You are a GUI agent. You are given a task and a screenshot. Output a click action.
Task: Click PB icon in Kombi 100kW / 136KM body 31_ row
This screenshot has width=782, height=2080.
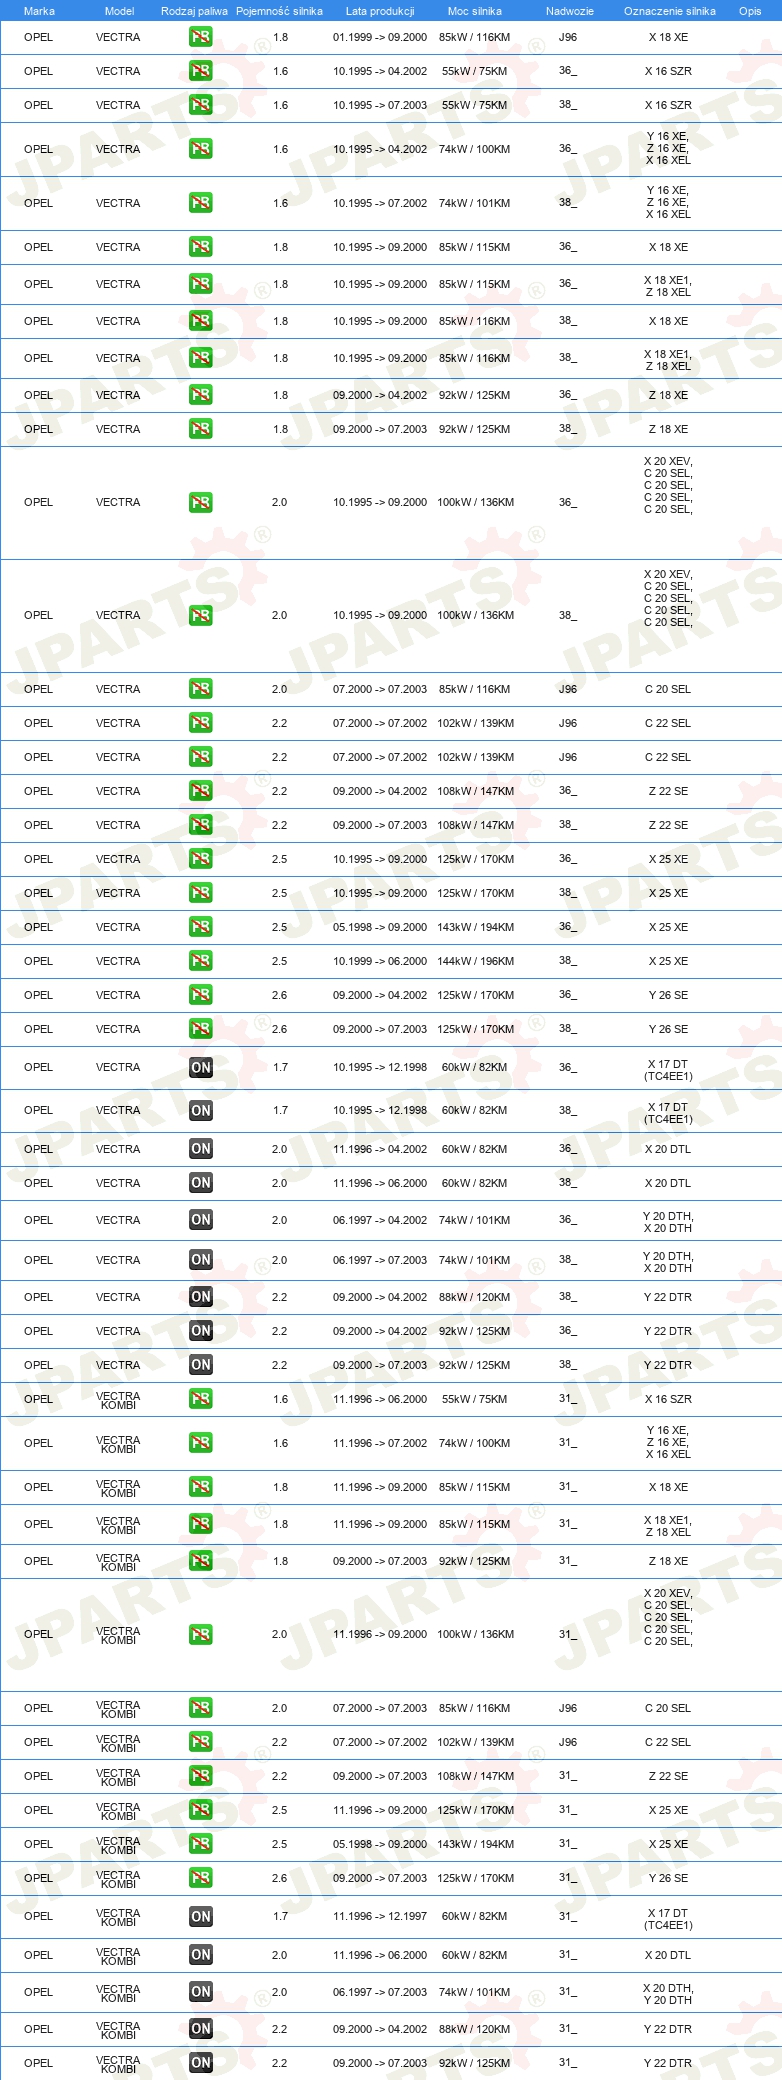pyautogui.click(x=200, y=1634)
